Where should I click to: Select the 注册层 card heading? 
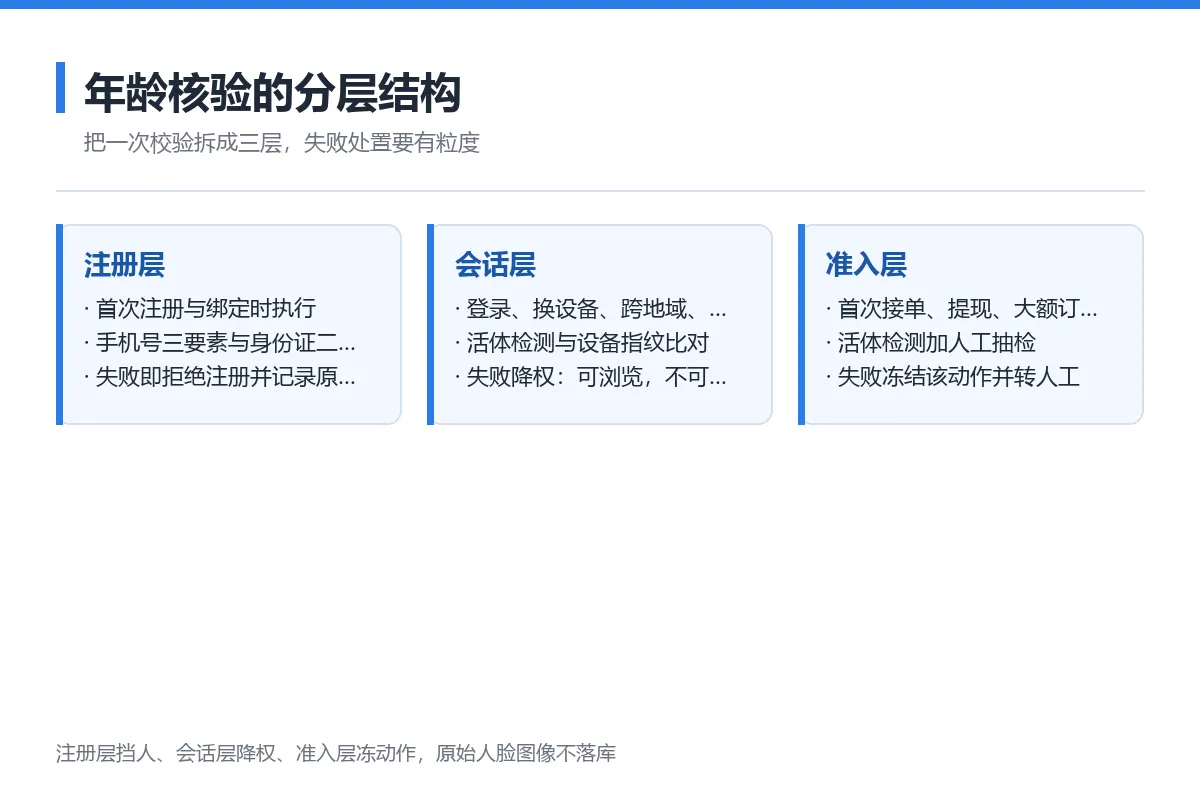(124, 265)
